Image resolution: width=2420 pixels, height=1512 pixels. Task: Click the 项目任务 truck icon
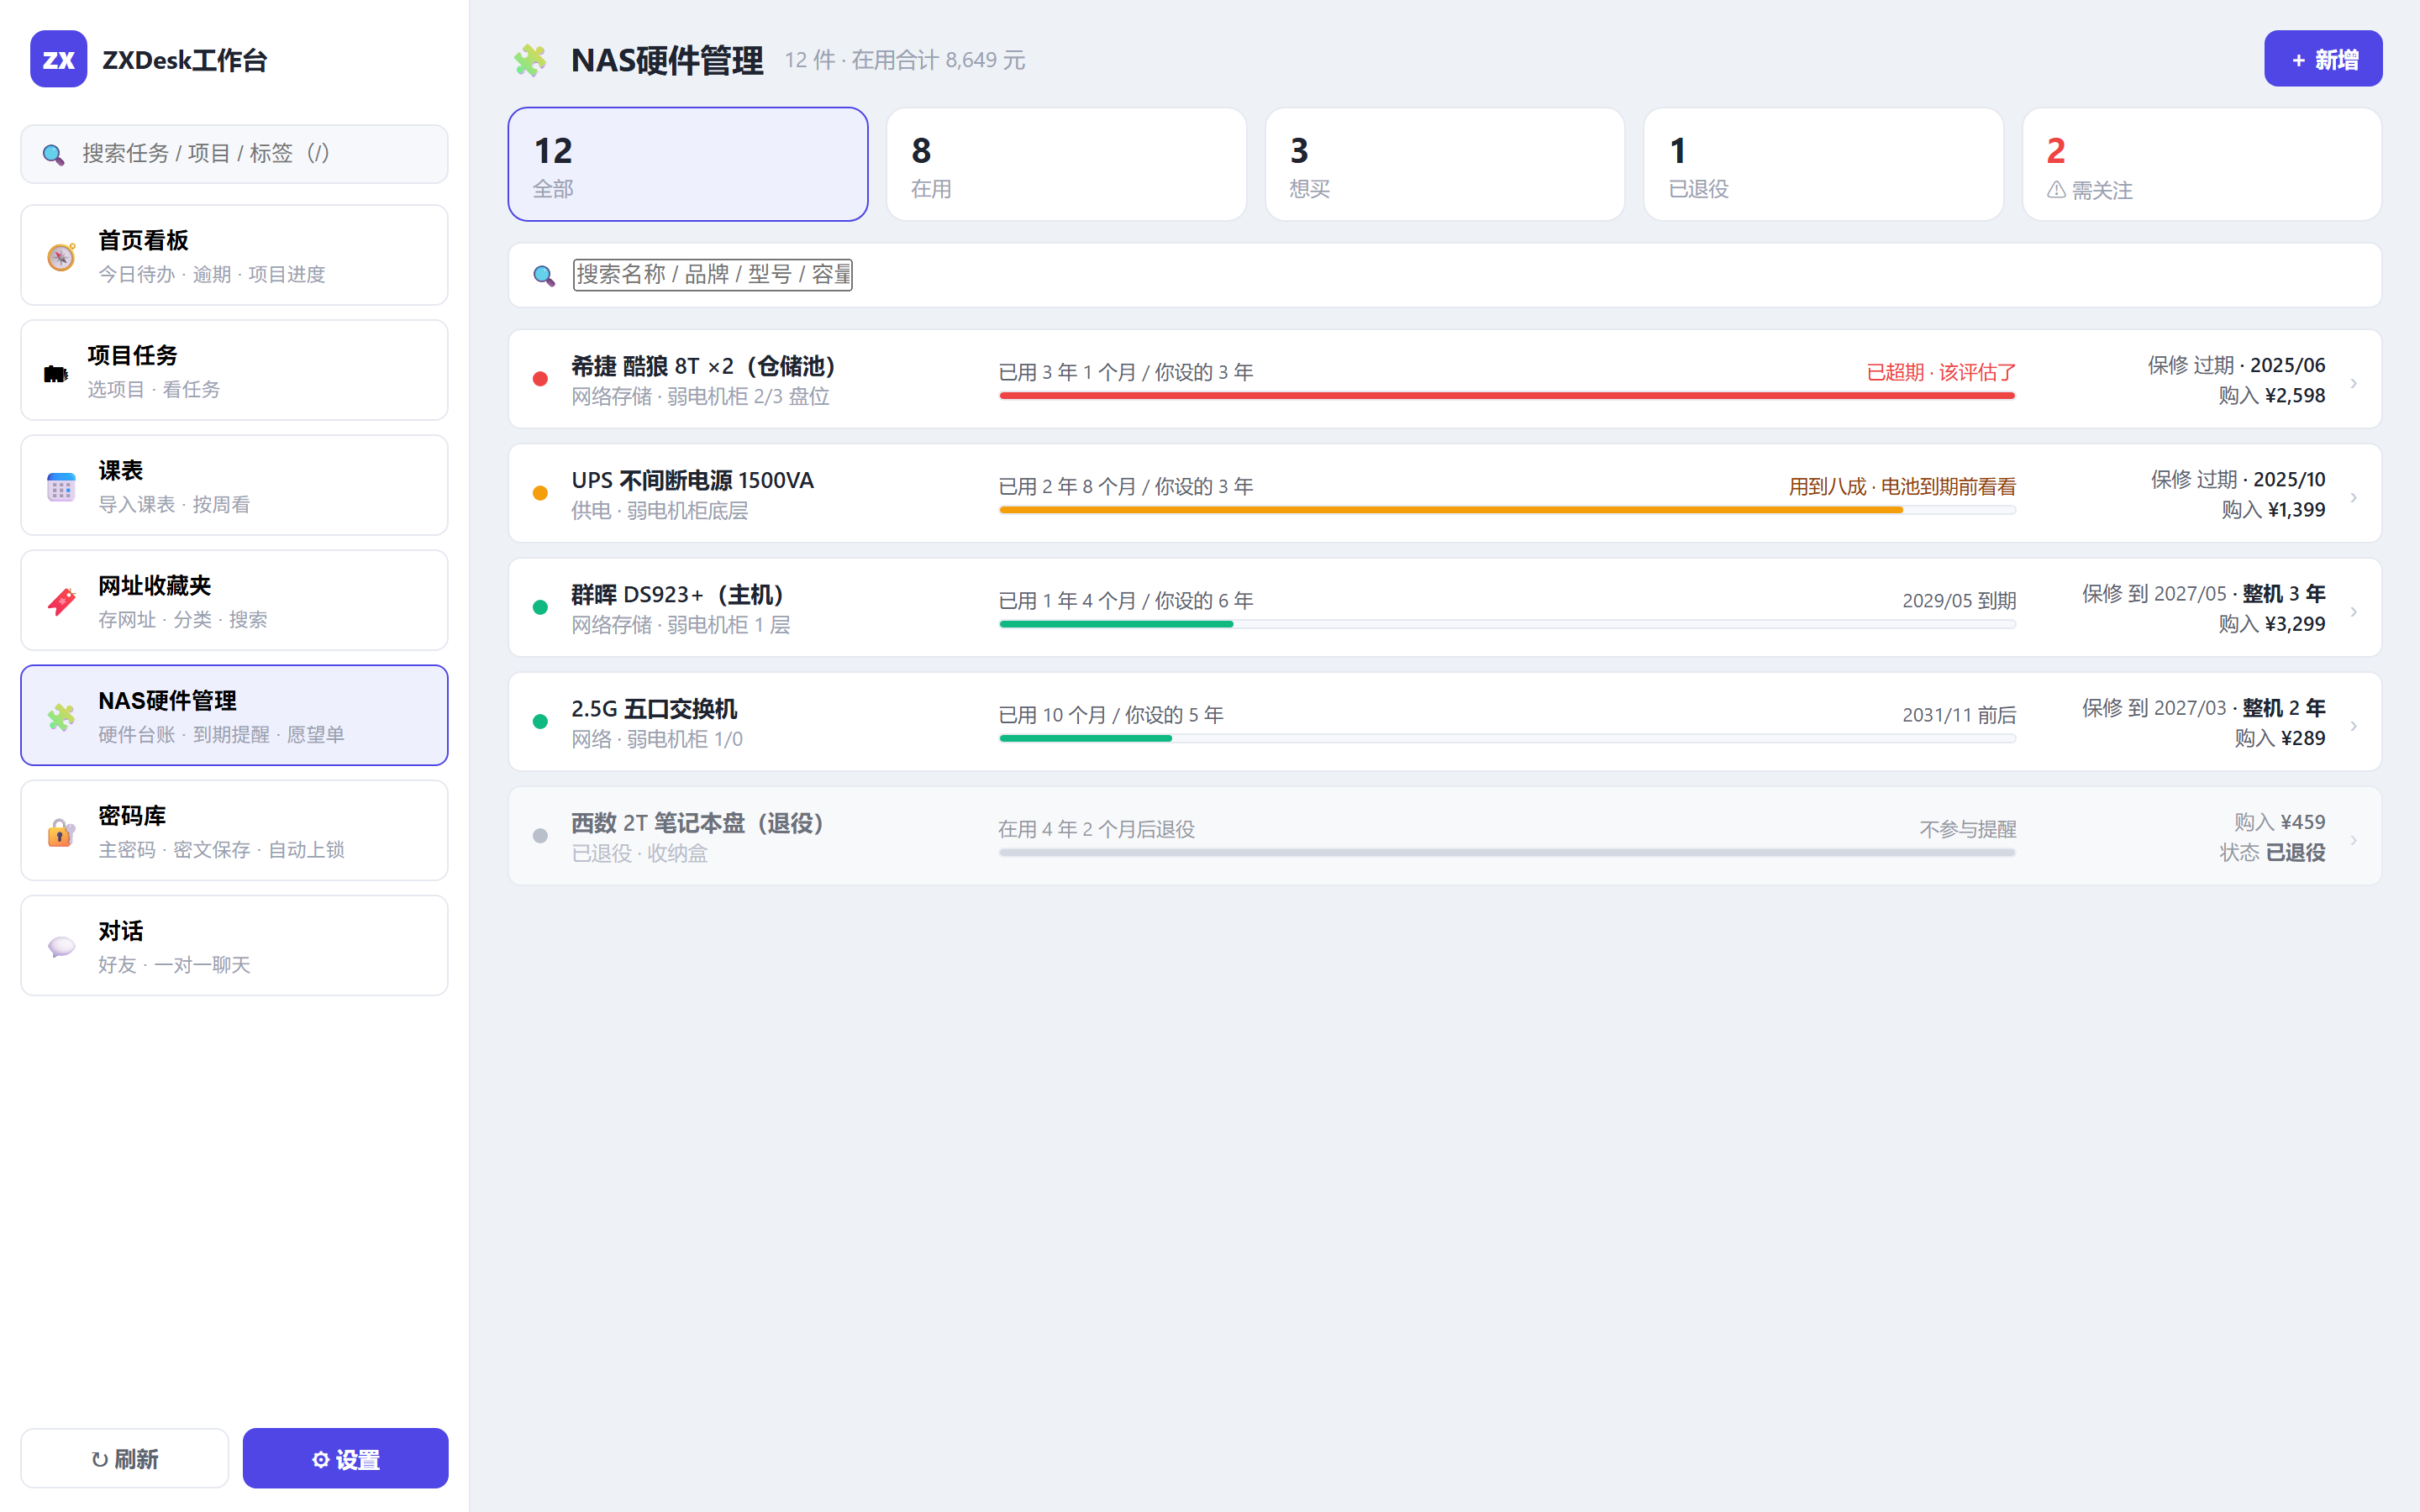pyautogui.click(x=56, y=373)
